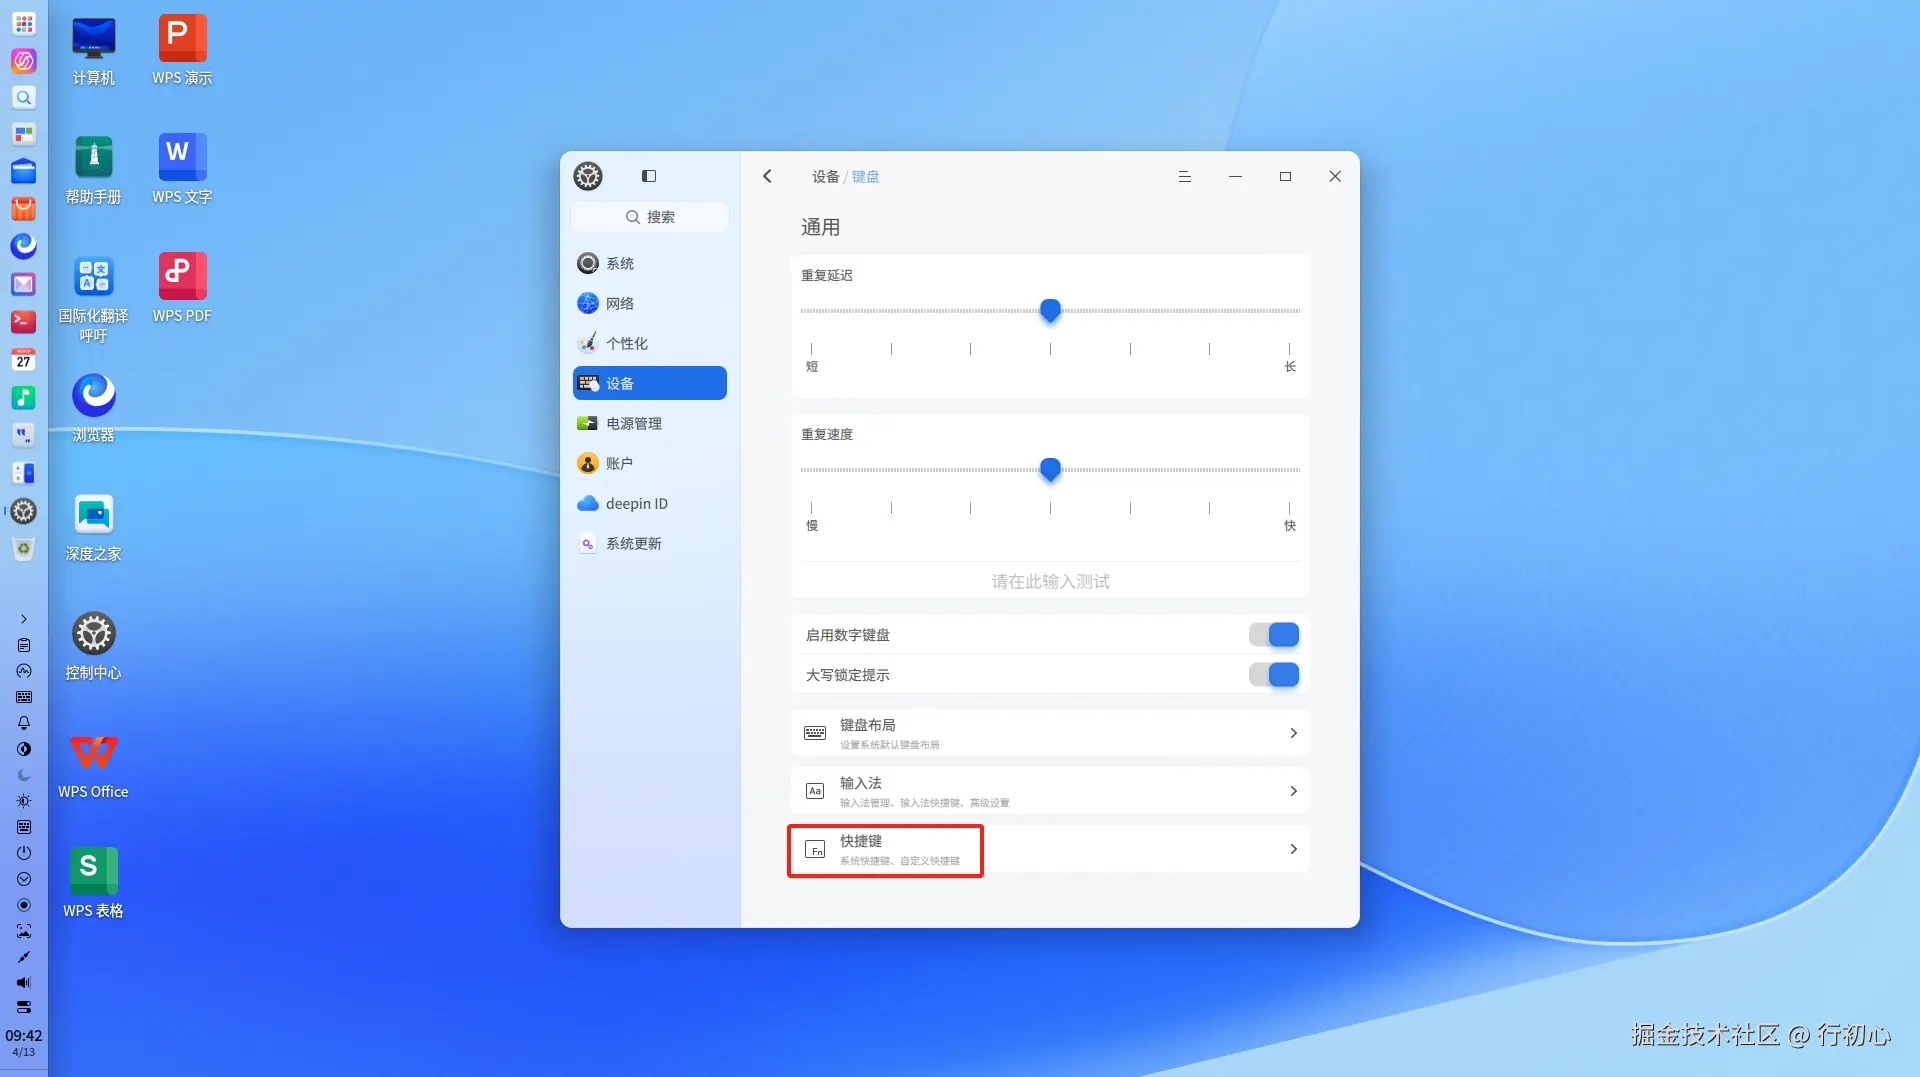Click the power button tray icon
Viewport: 1920px width, 1077px height.
(24, 853)
